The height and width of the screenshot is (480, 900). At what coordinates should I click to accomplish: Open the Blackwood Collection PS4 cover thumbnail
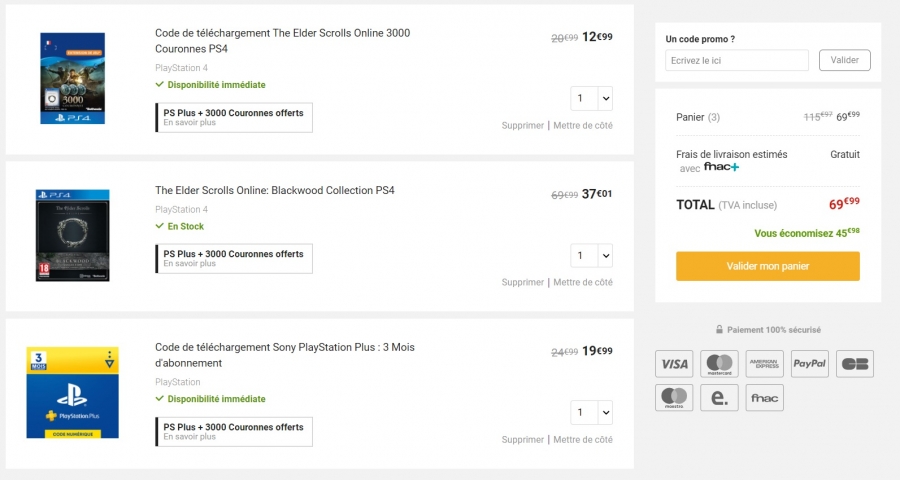tap(72, 235)
